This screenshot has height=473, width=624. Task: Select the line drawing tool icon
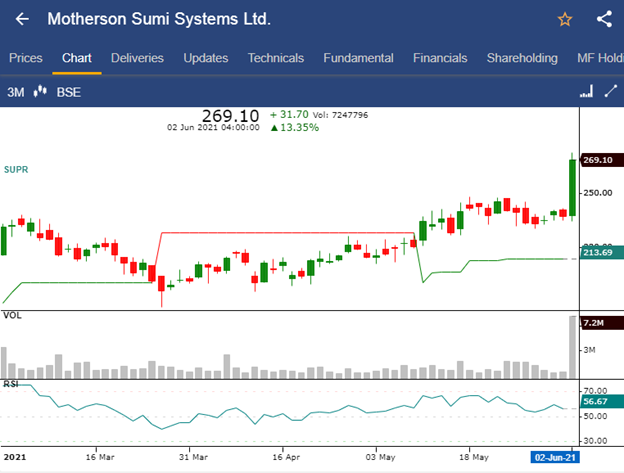pyautogui.click(x=611, y=91)
